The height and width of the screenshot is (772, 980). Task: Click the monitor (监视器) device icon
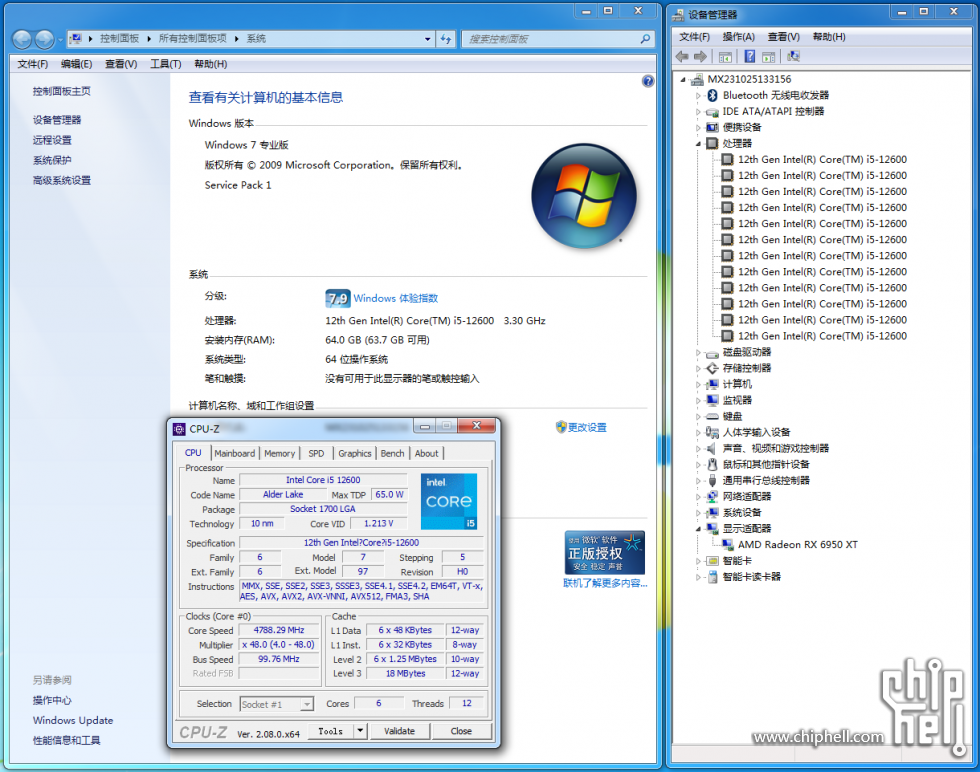point(712,400)
